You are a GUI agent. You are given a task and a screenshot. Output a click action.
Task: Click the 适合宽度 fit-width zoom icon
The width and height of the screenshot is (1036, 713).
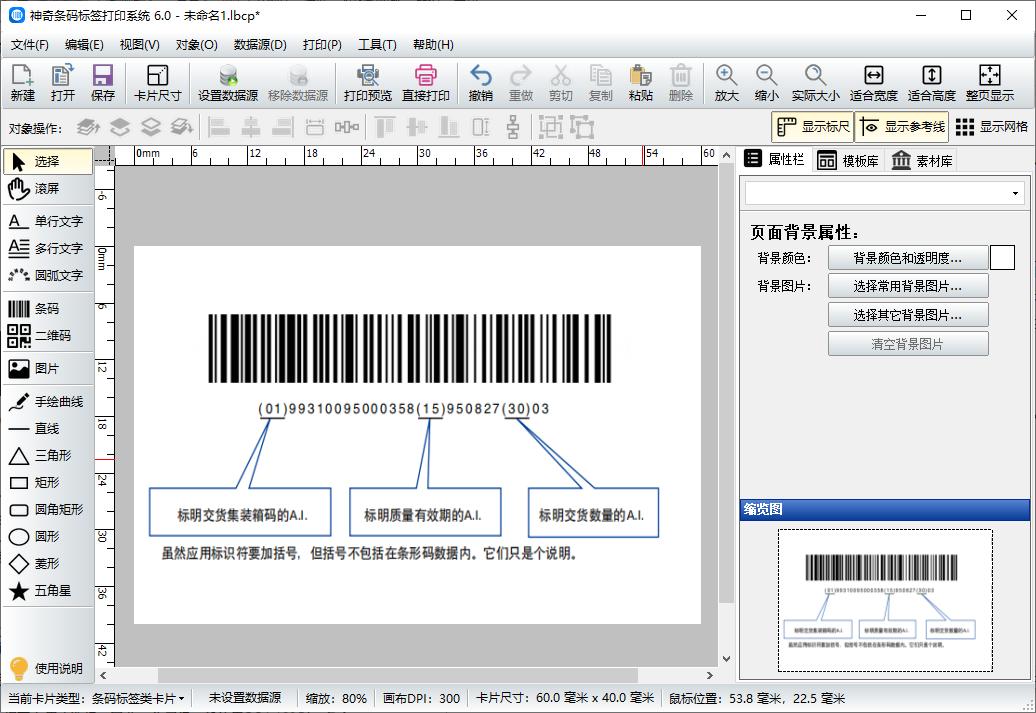pos(876,80)
